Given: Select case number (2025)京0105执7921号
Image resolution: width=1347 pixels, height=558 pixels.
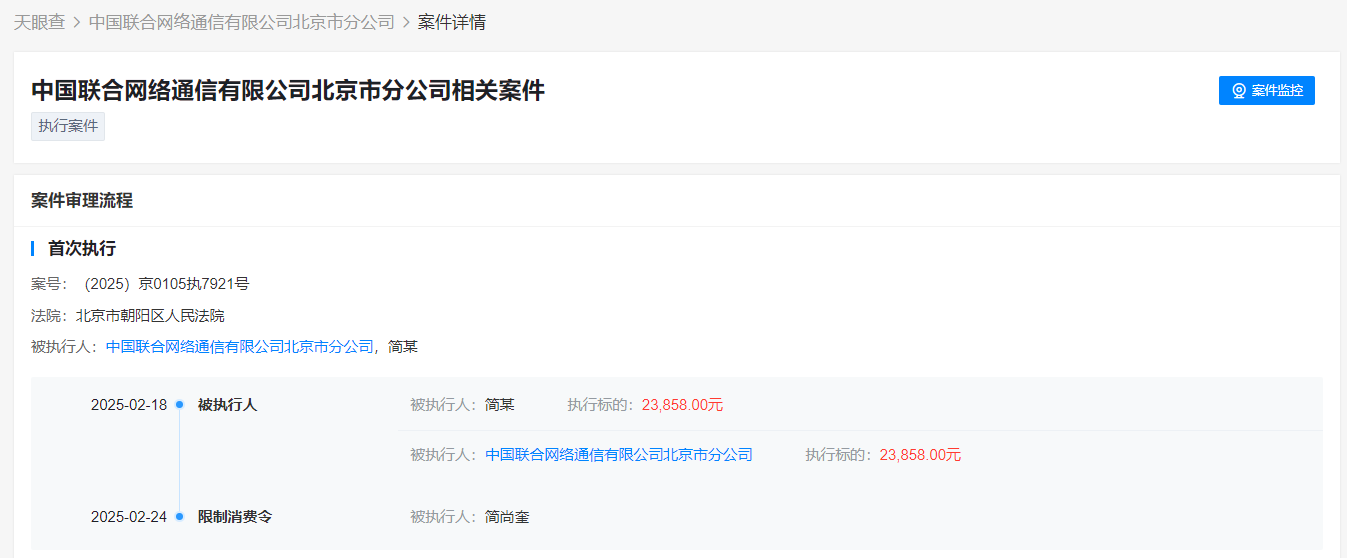Looking at the screenshot, I should coord(163,284).
